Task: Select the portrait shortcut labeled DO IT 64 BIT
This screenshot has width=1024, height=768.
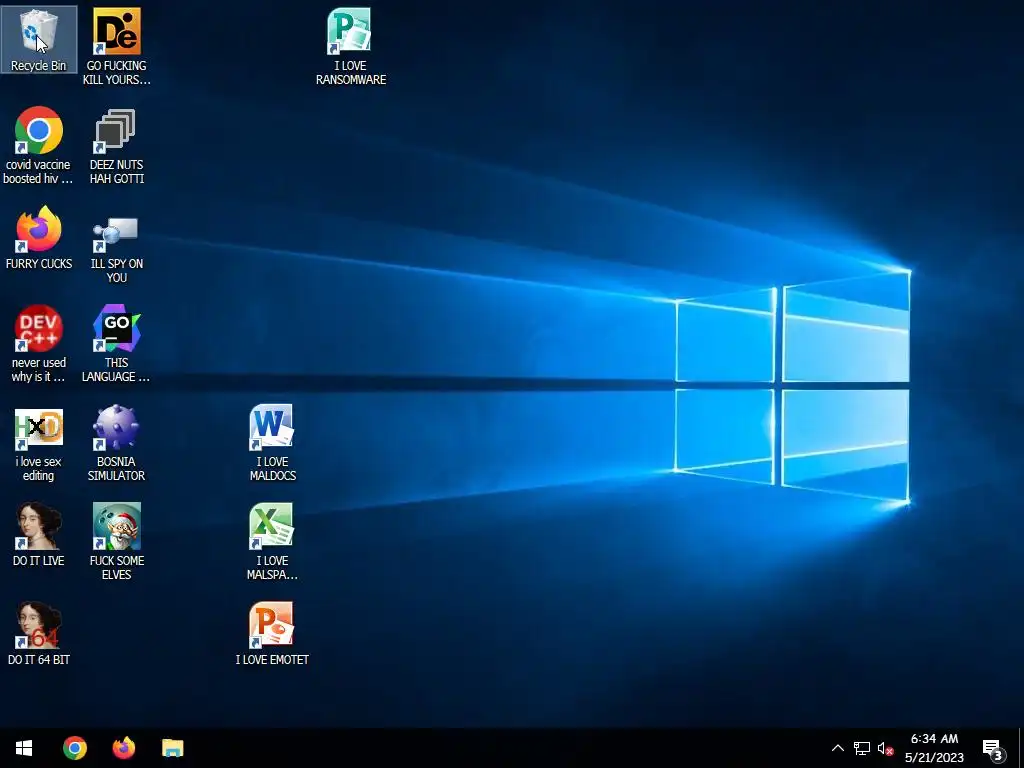Action: [x=39, y=634]
